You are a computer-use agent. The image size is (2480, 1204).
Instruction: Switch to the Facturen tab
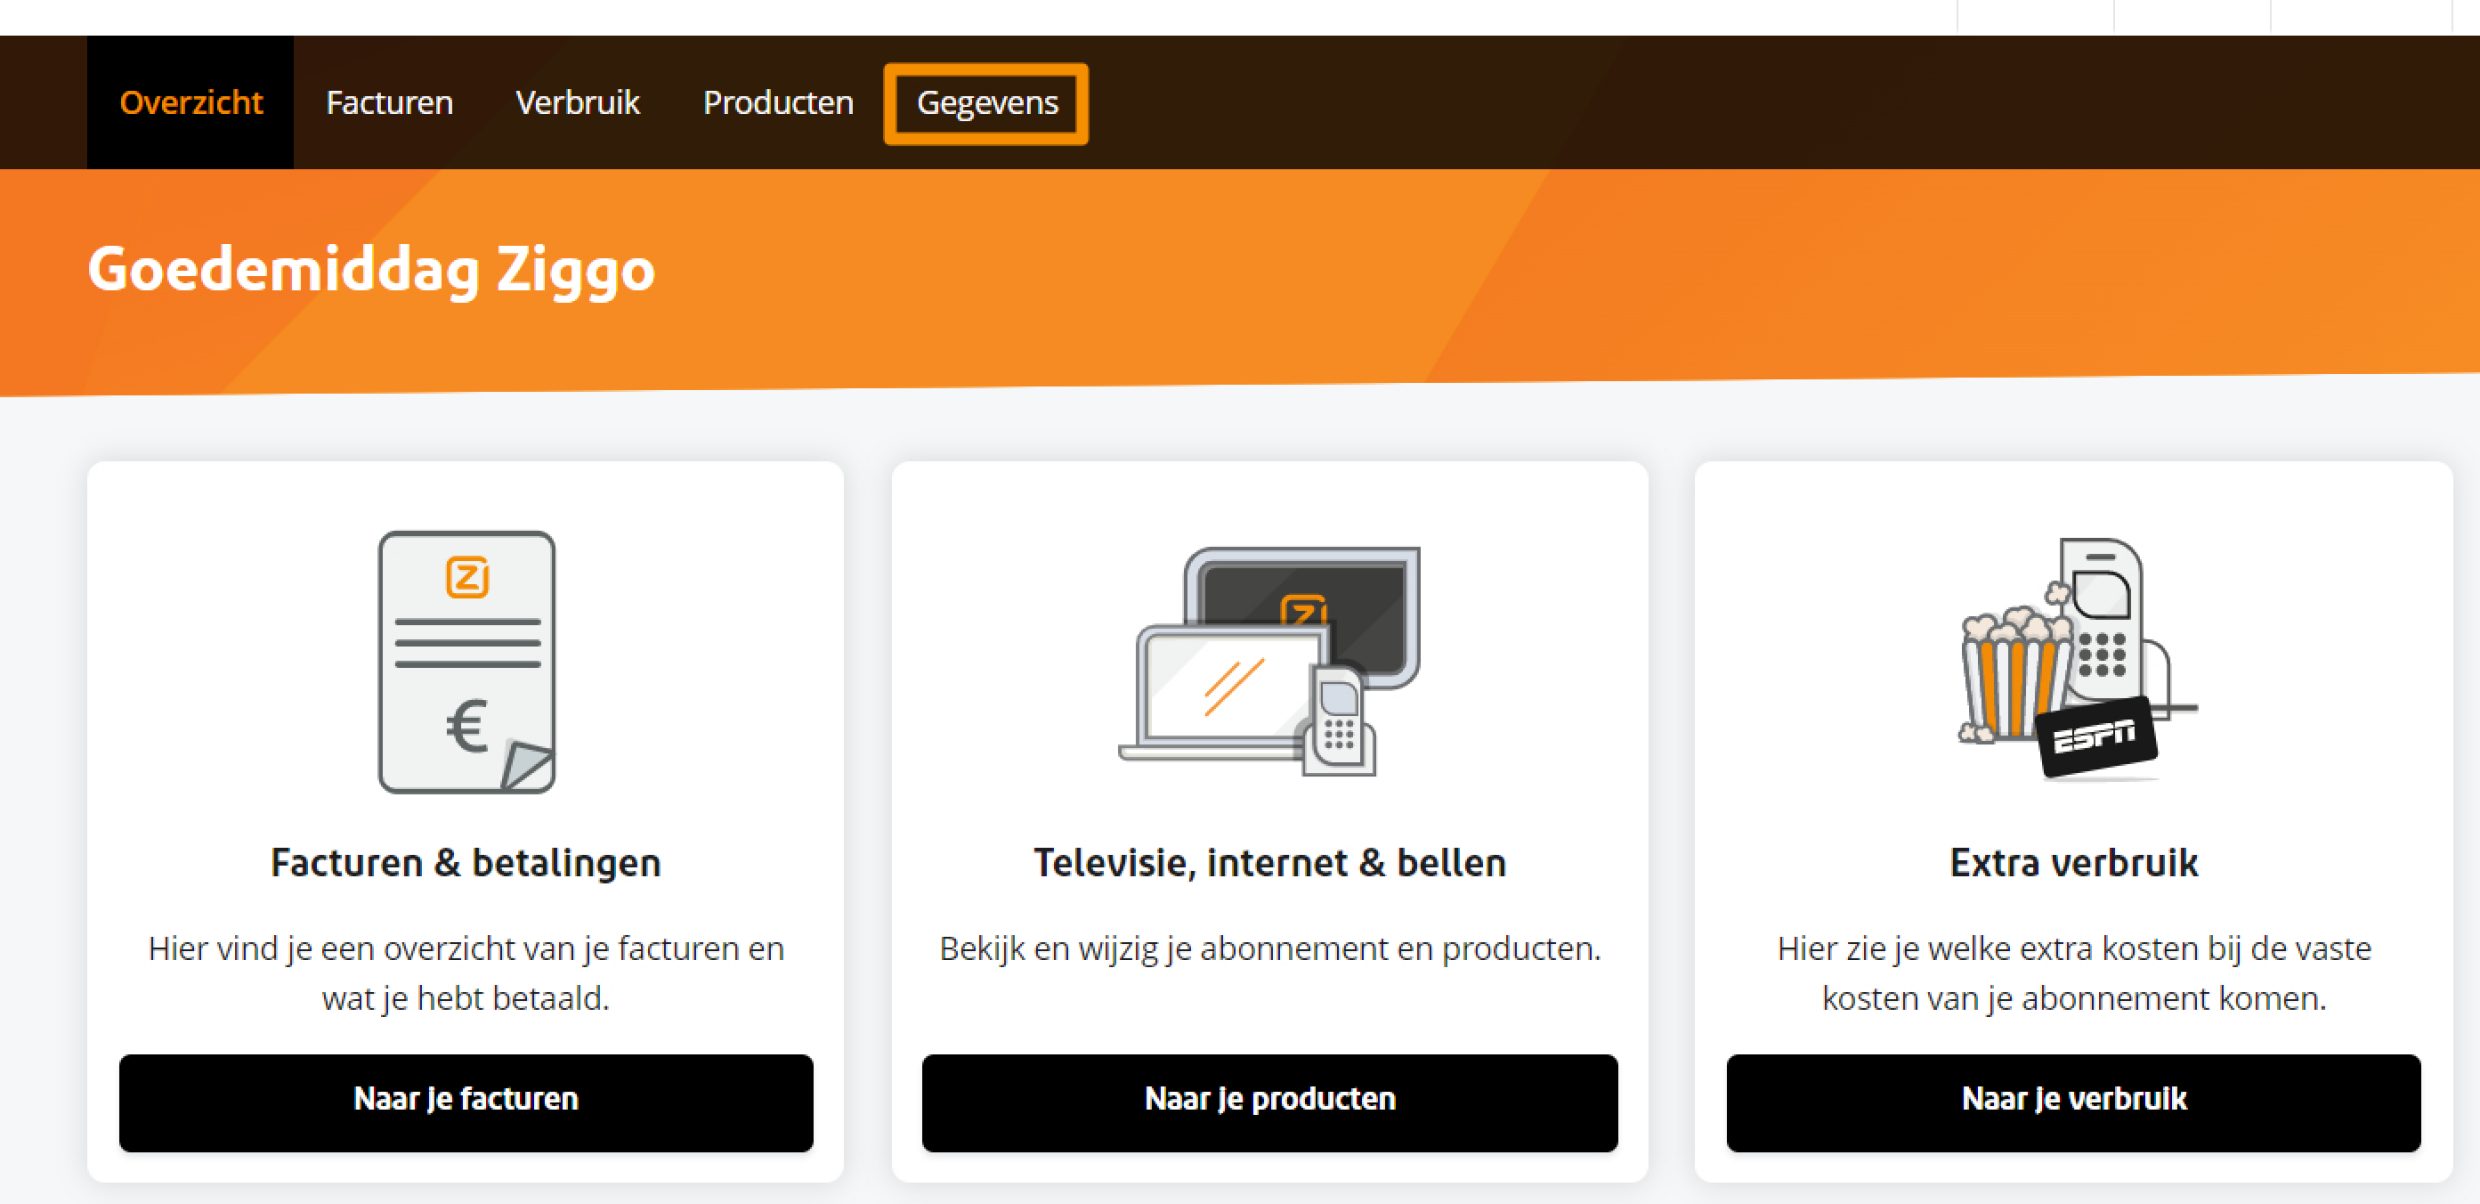point(390,101)
